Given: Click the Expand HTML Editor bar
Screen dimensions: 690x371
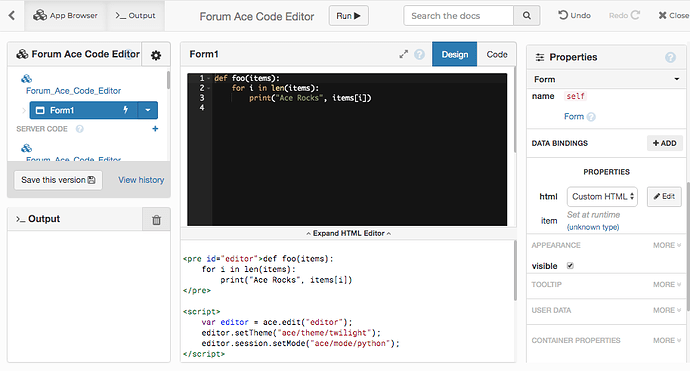Looking at the screenshot, I should coord(349,233).
